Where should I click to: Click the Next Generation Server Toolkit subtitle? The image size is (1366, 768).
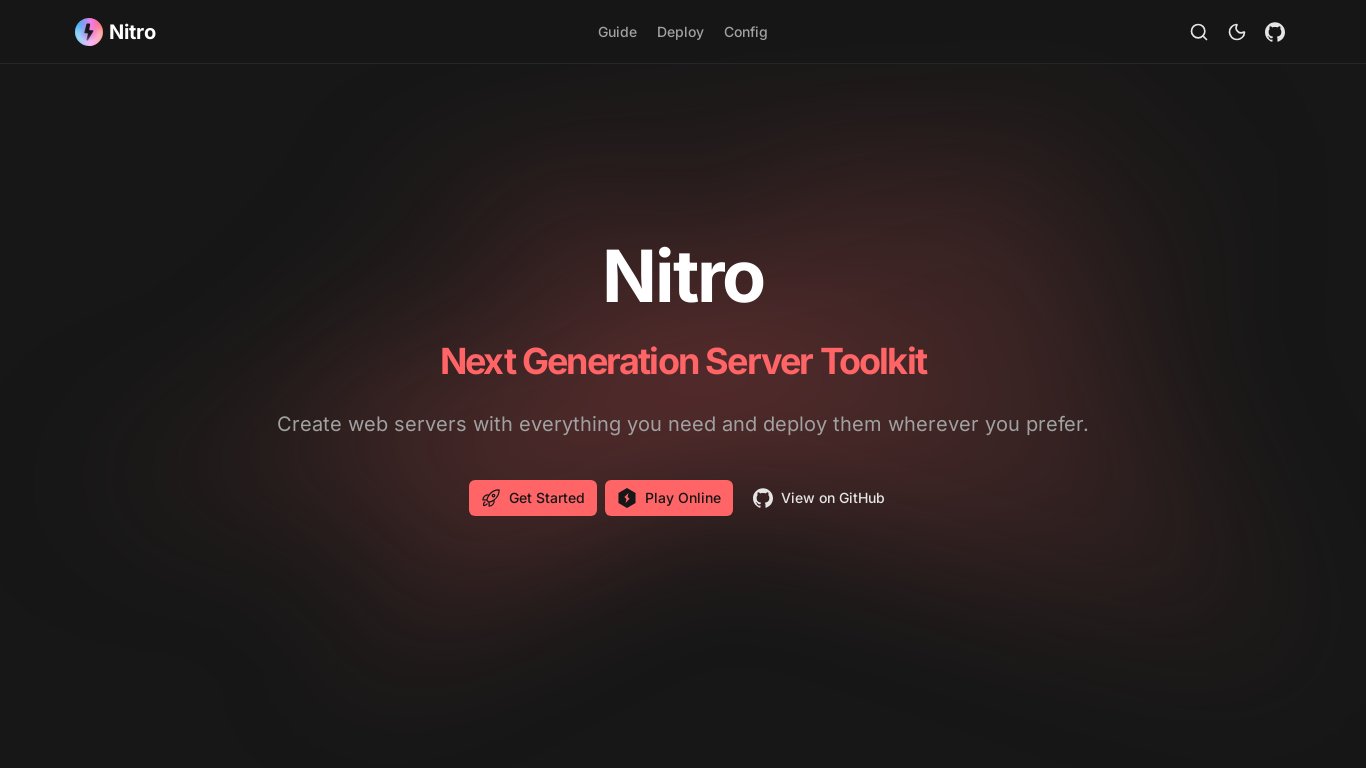click(683, 361)
